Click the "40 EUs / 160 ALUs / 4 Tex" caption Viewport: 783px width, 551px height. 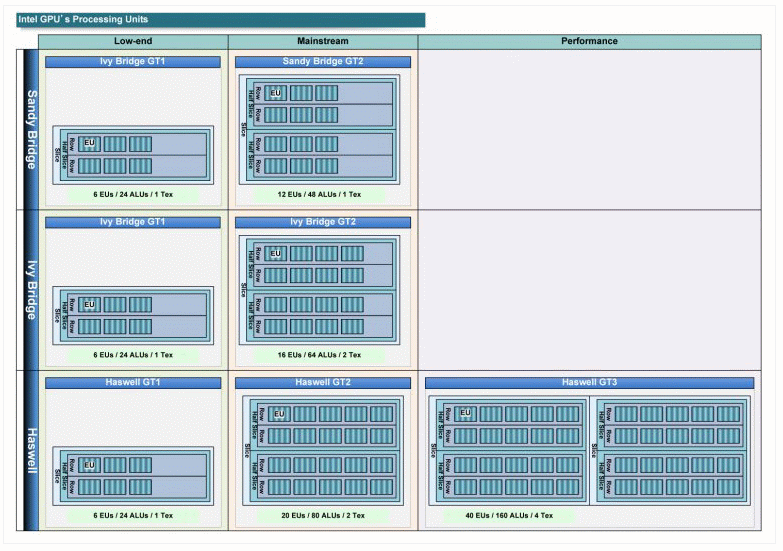pyautogui.click(x=509, y=515)
